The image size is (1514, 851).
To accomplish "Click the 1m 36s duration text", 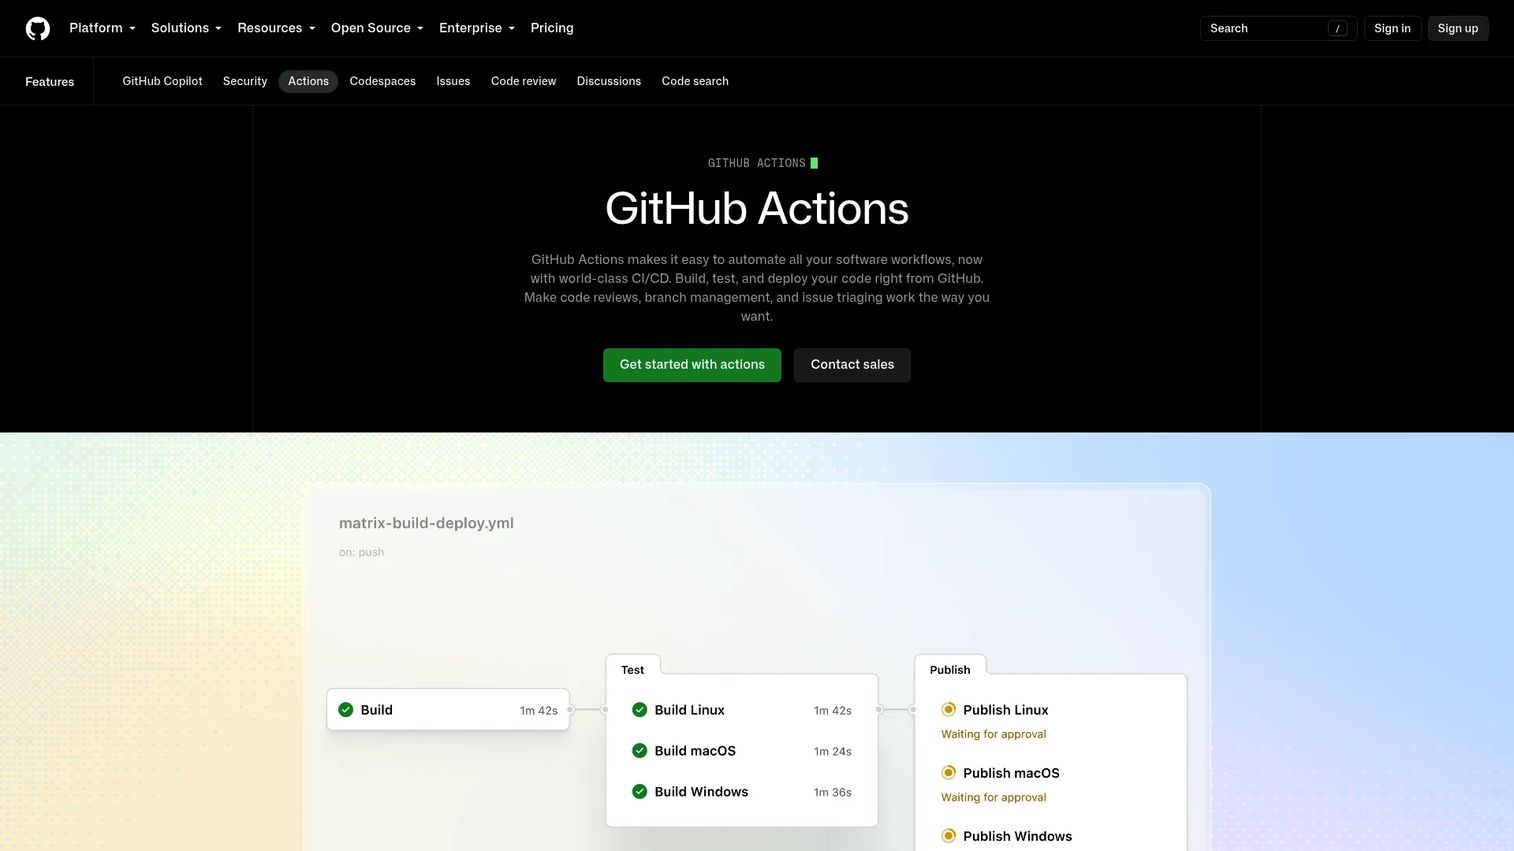I will coord(832,793).
